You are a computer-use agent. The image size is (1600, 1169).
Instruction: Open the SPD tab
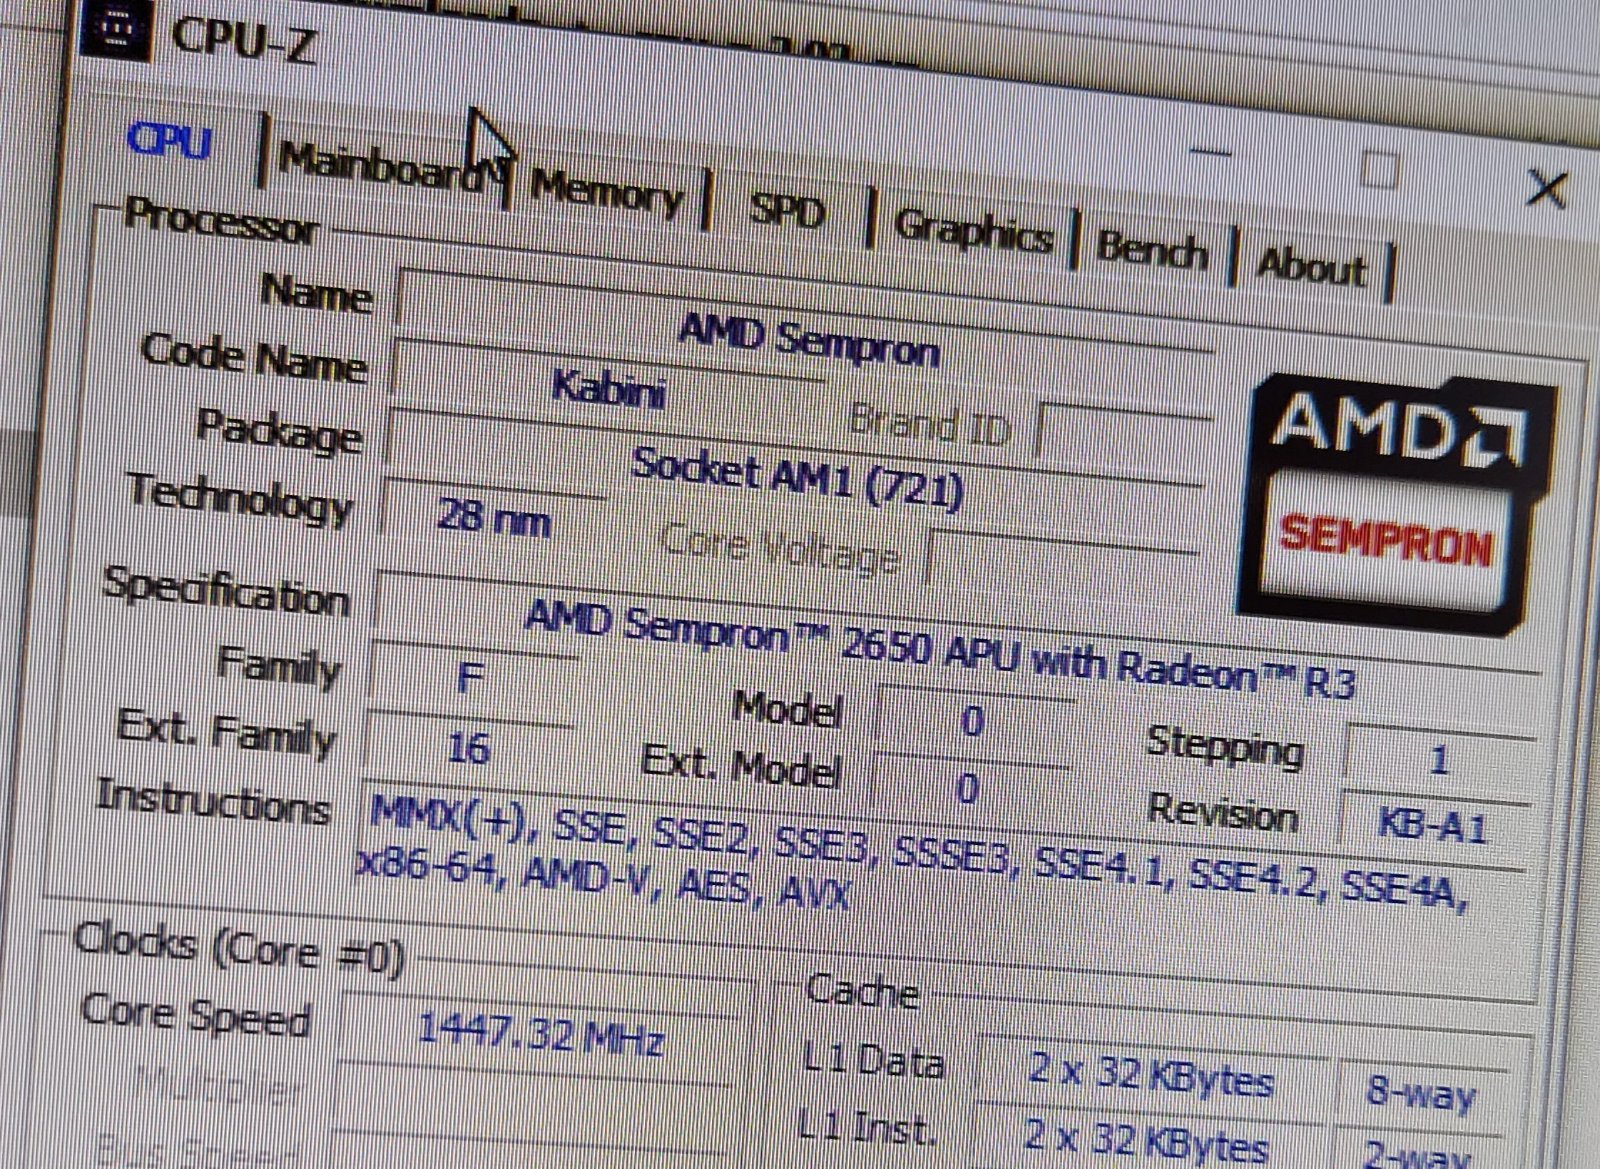pos(787,211)
